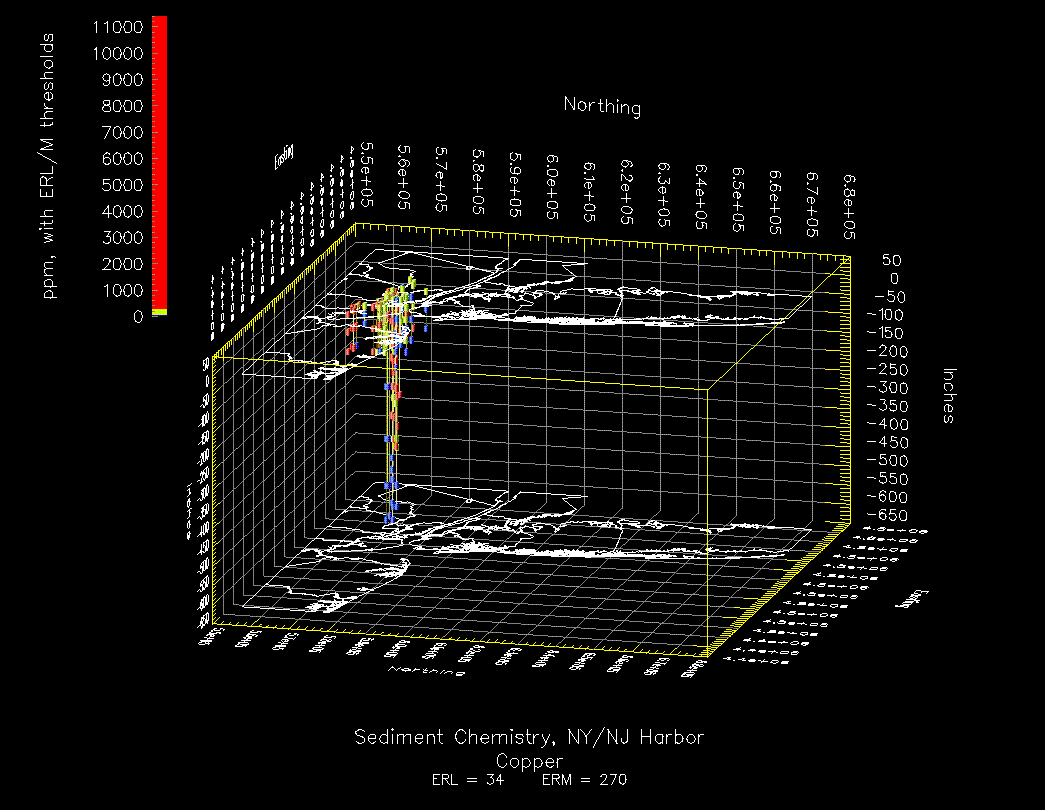
Task: Select the 'Inches' axis title on right
Action: point(949,394)
